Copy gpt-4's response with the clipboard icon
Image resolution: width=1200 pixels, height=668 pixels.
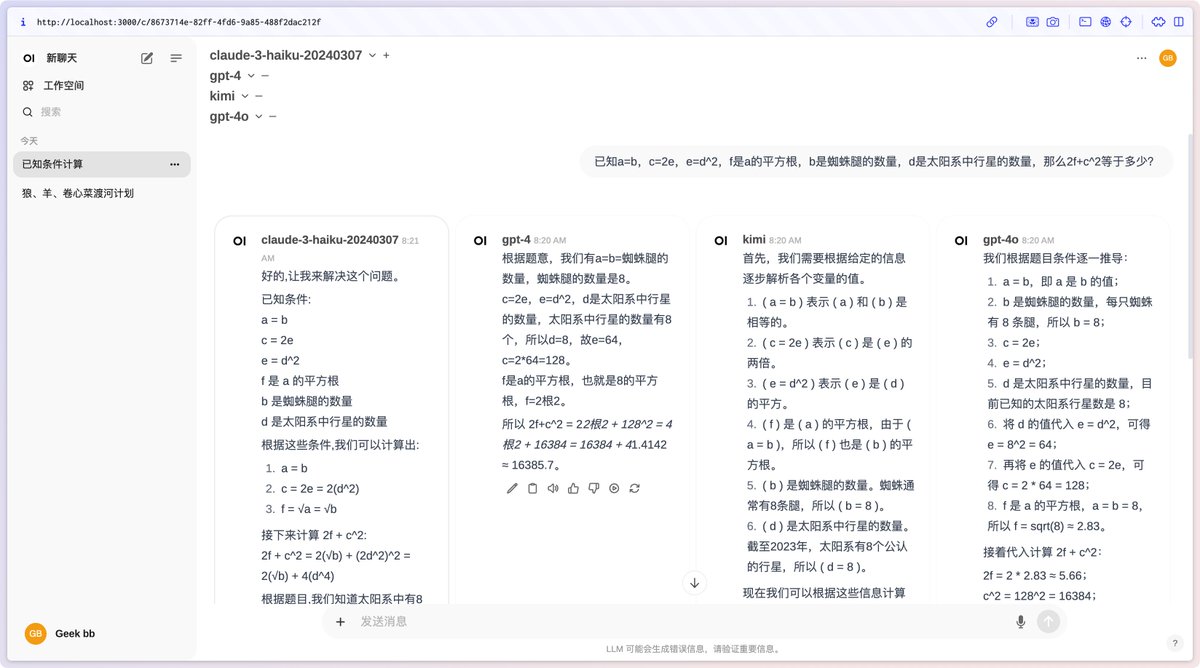coord(532,488)
